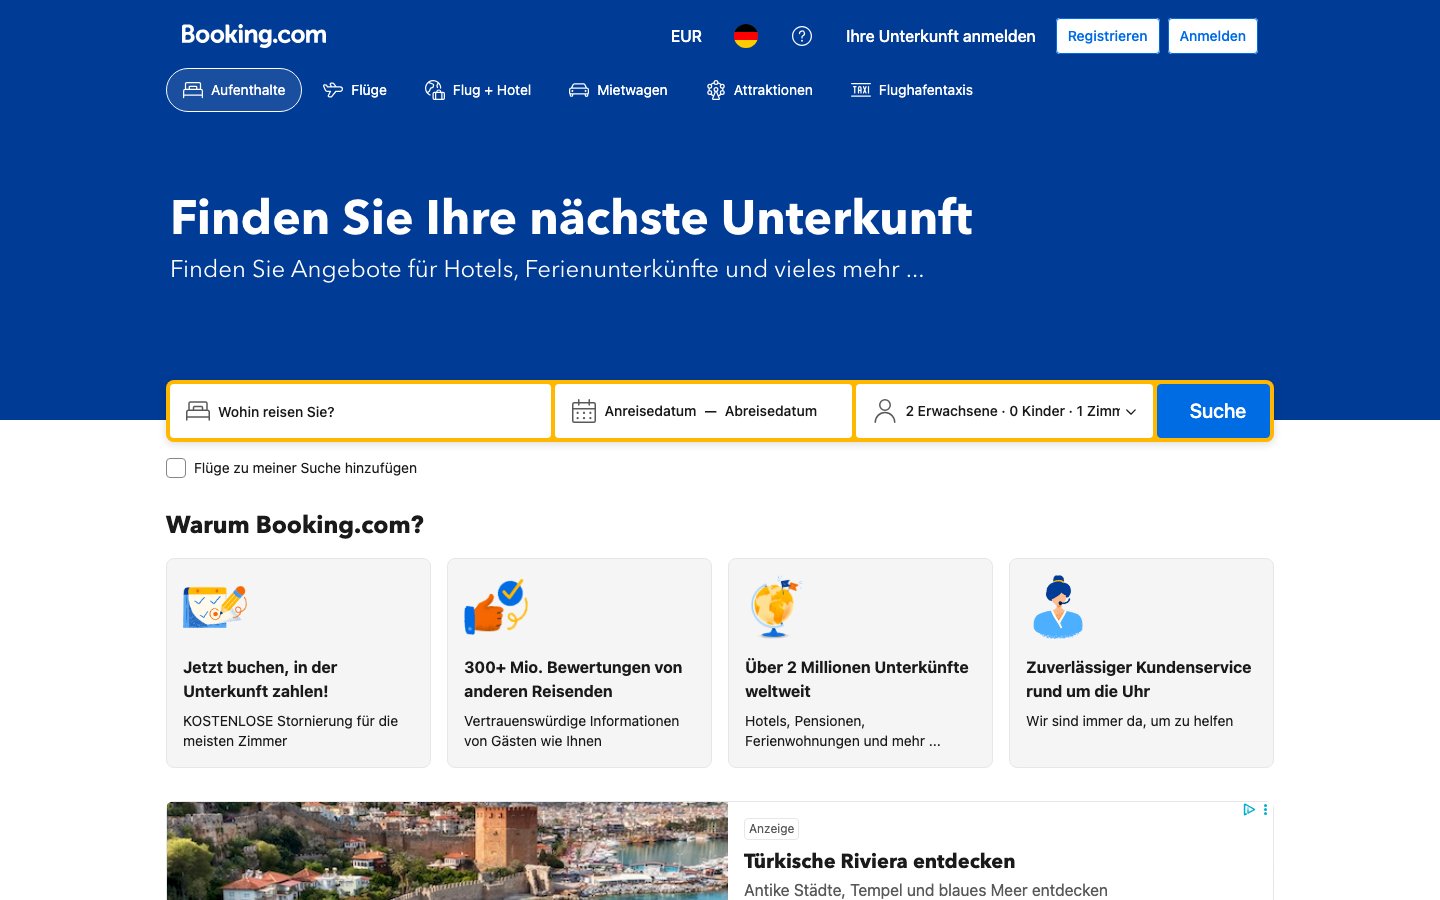The image size is (1440, 900).
Task: Click the bed icon in destination field
Action: (198, 411)
